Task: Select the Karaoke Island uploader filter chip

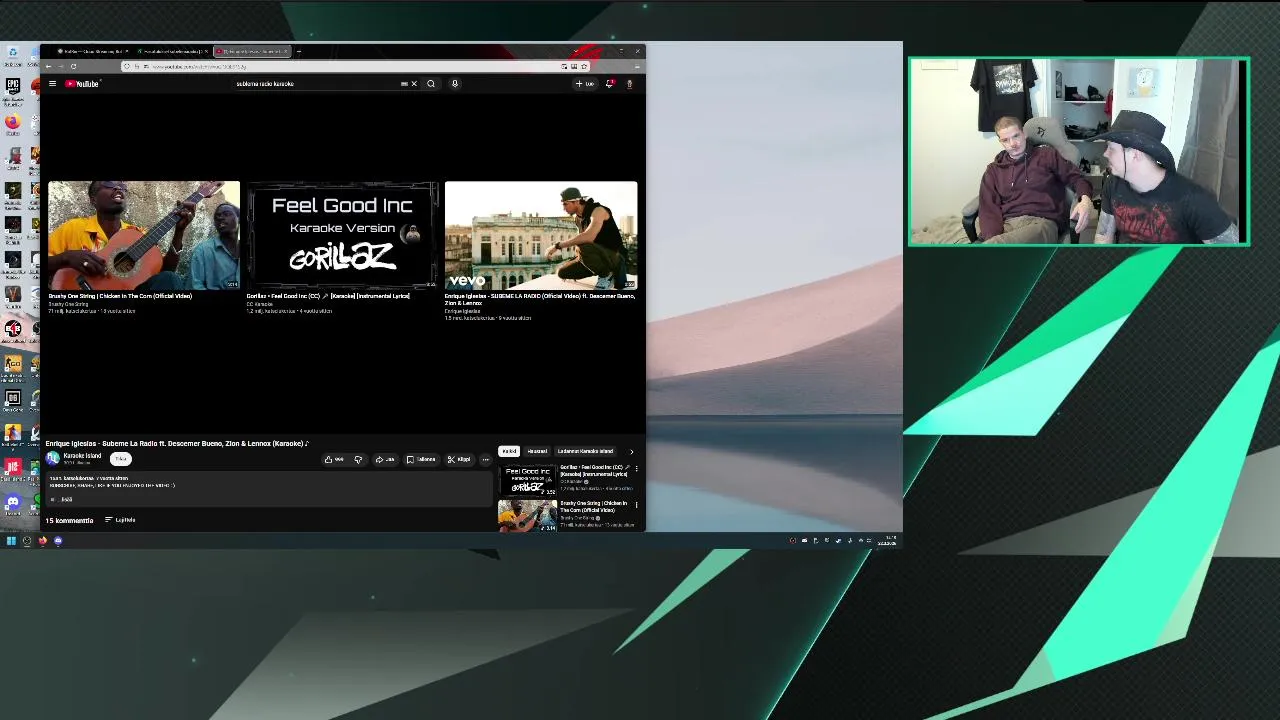Action: (585, 451)
